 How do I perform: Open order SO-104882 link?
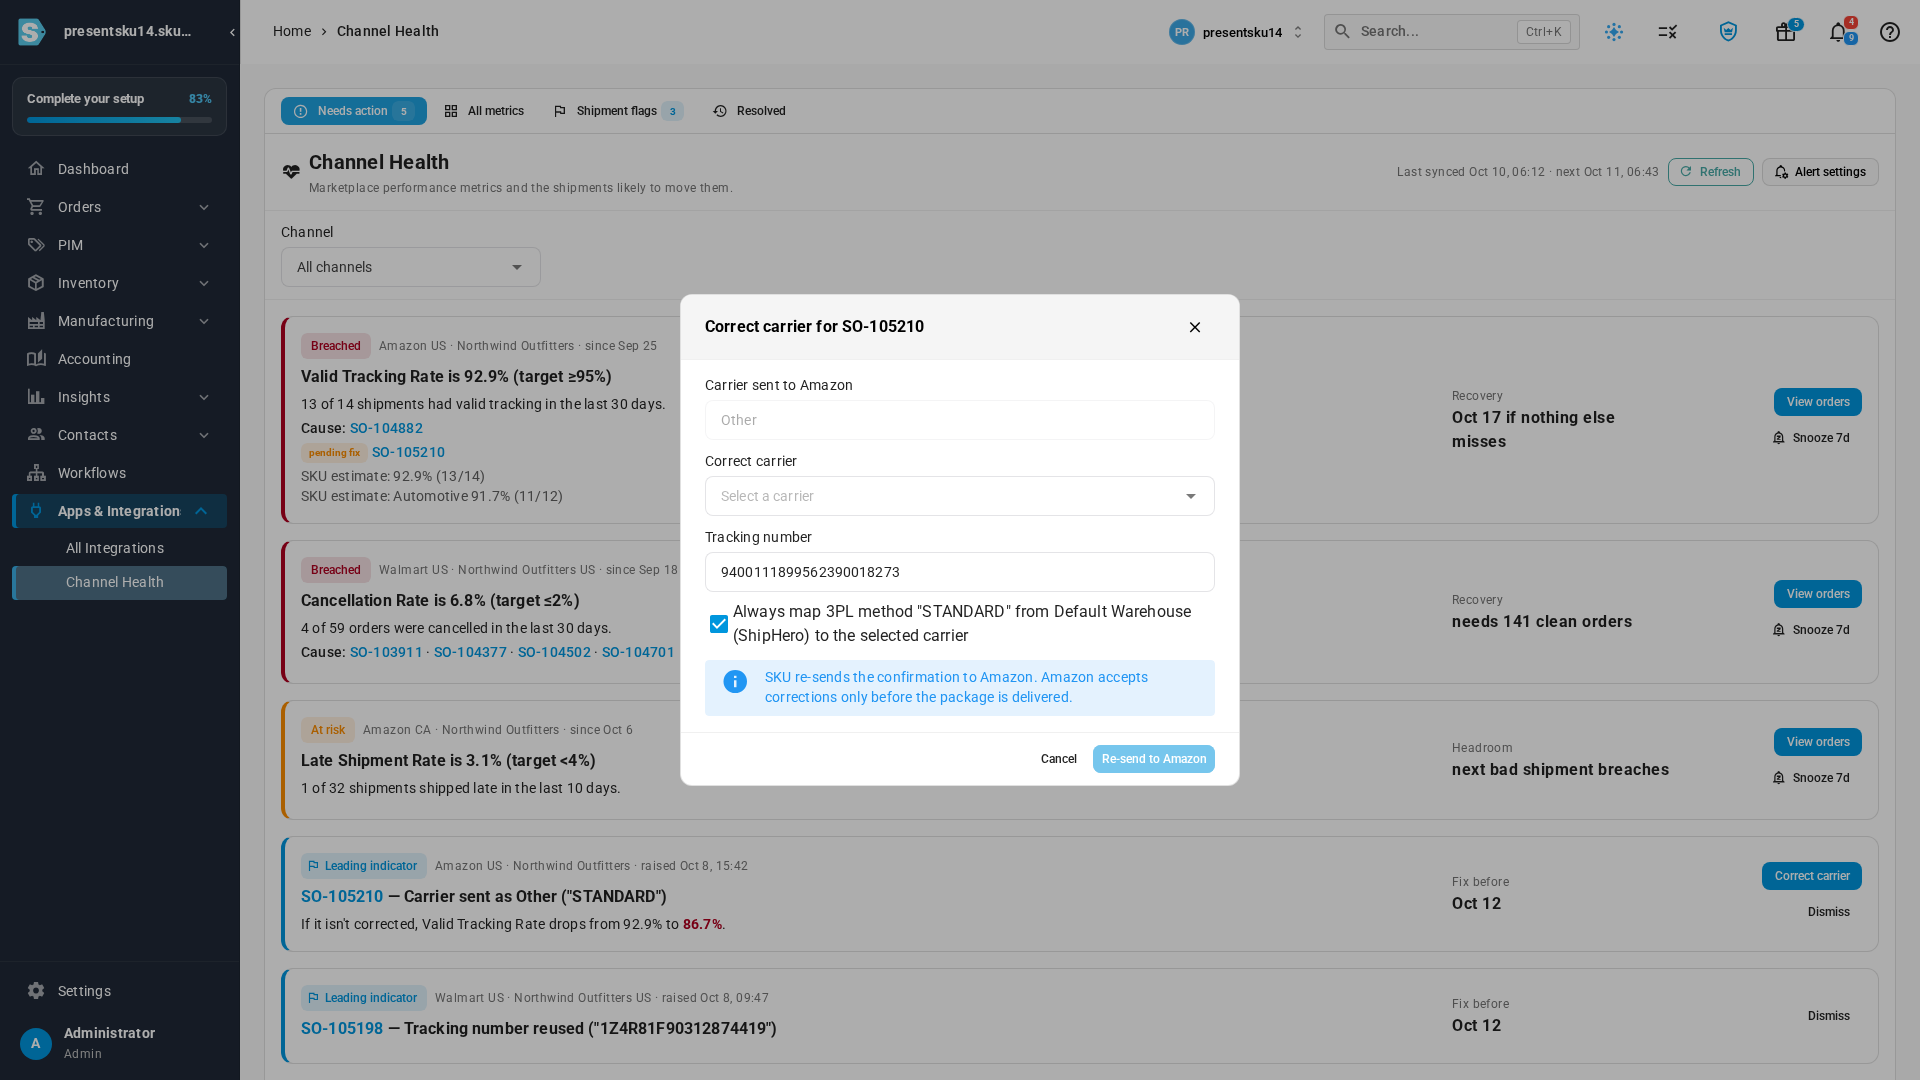coord(386,428)
